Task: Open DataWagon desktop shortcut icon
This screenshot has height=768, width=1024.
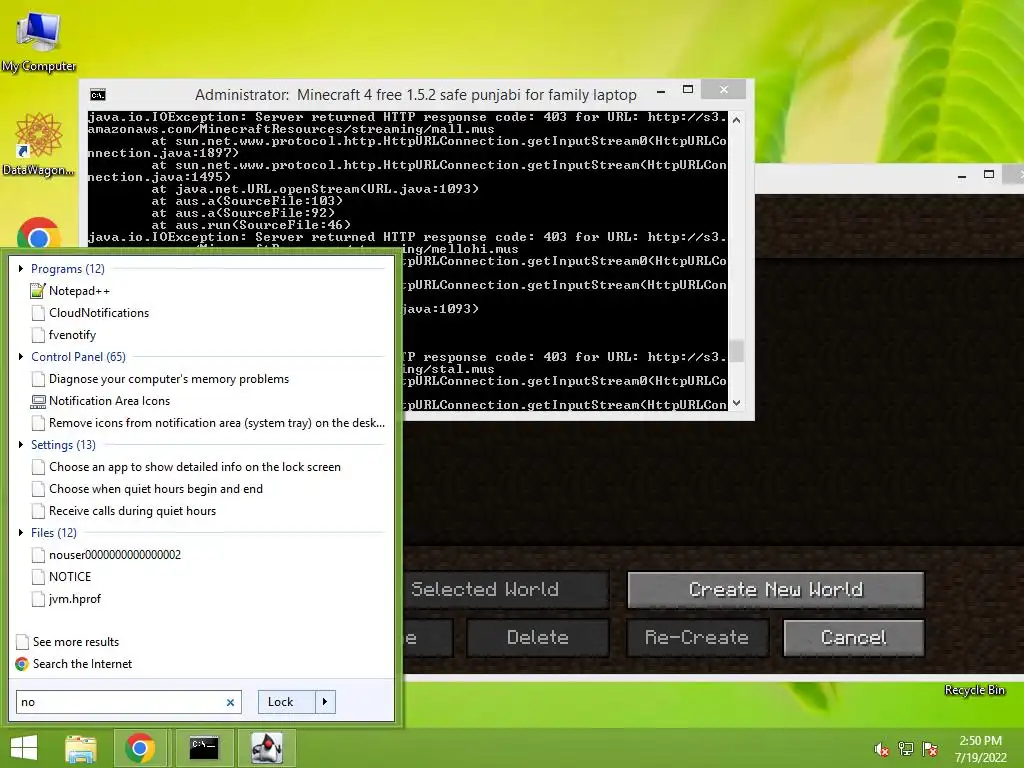Action: pos(38,144)
